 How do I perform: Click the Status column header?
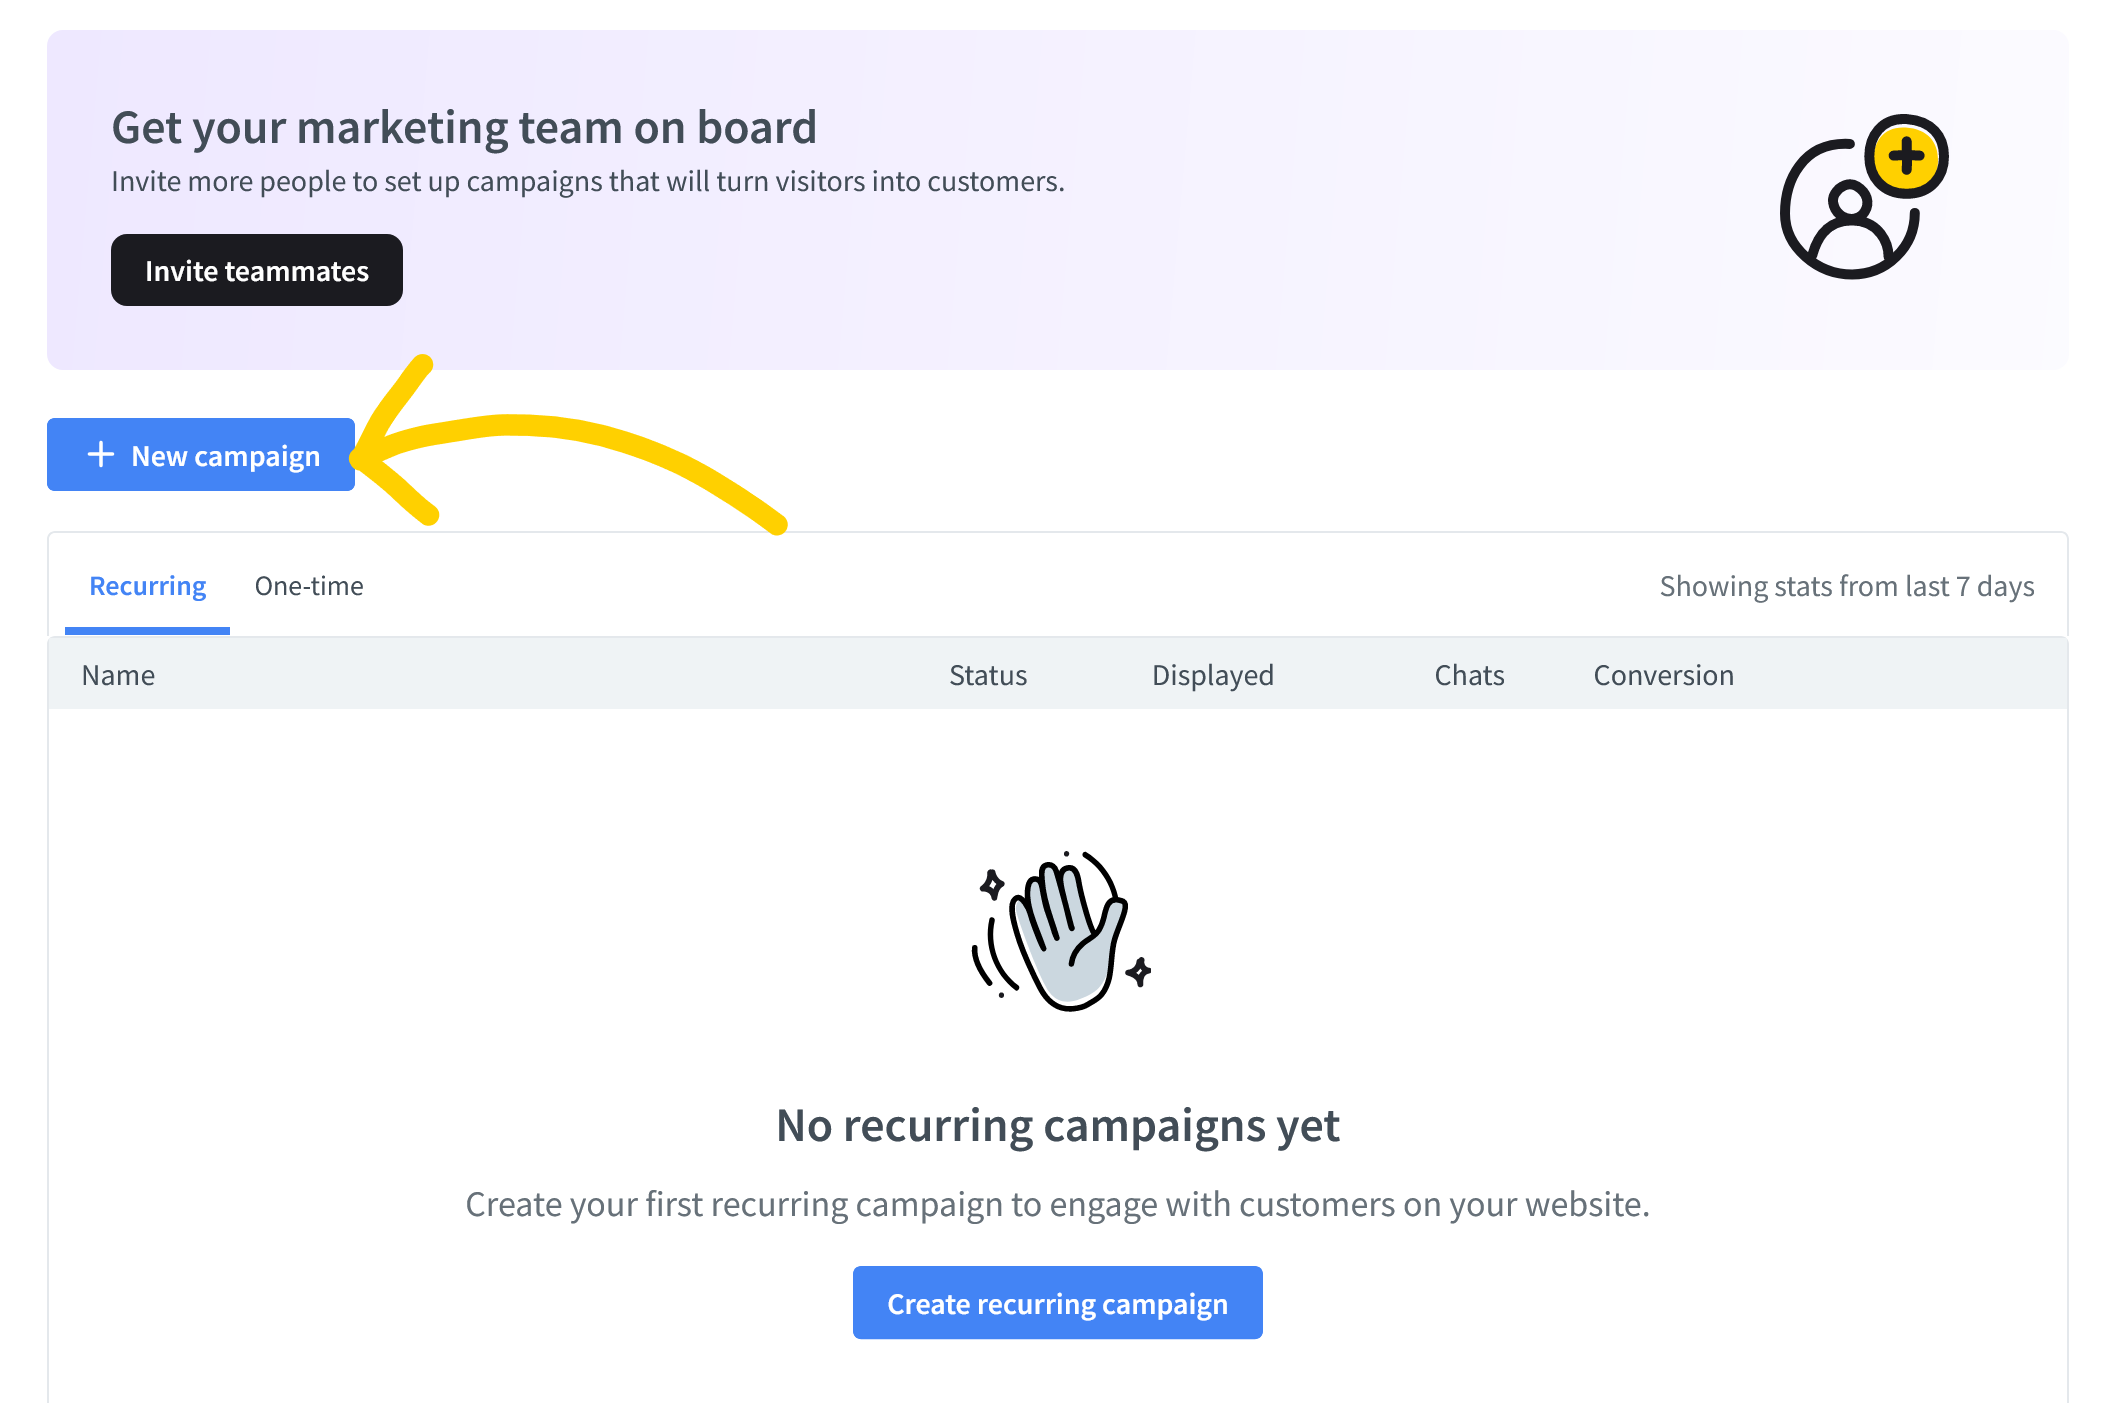tap(988, 675)
